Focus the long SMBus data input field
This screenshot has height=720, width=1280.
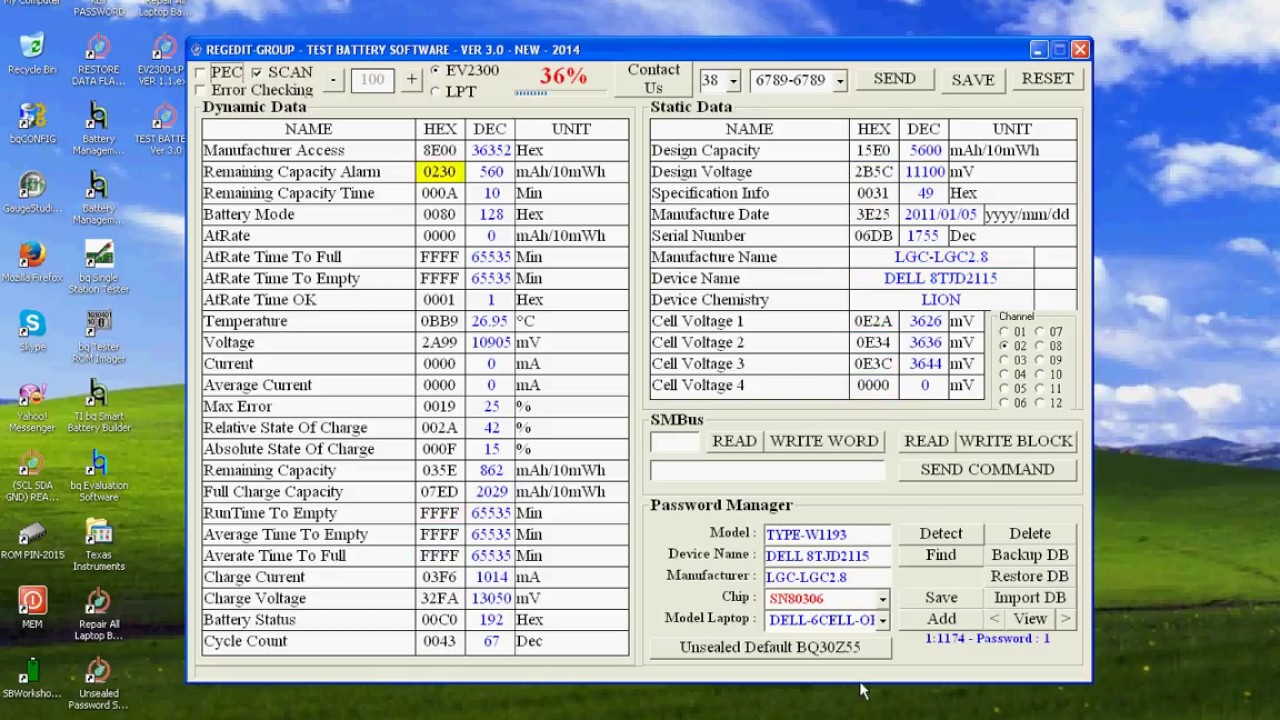(767, 470)
